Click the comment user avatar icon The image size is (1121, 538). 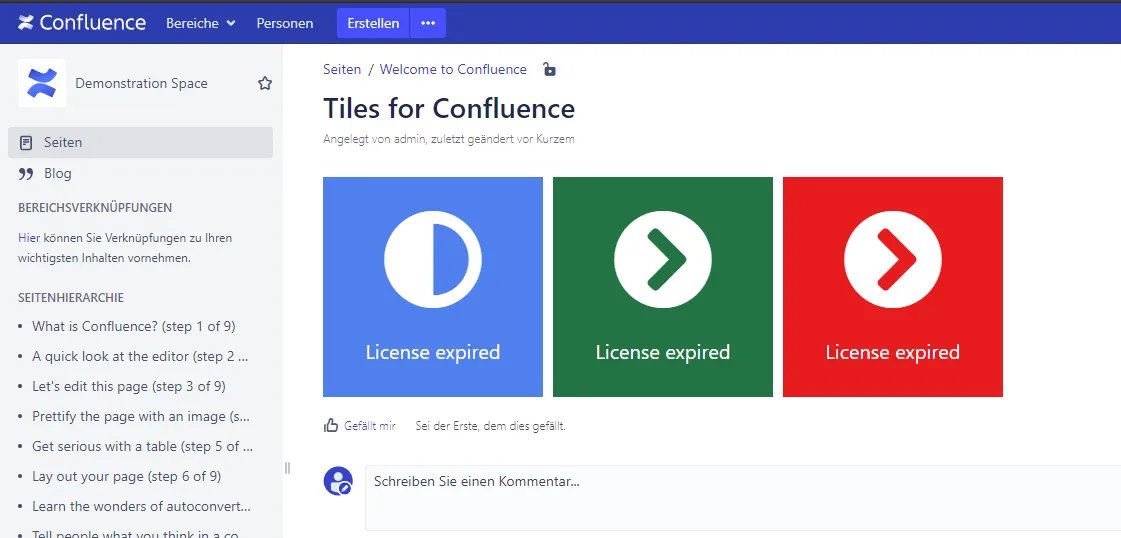pos(338,481)
